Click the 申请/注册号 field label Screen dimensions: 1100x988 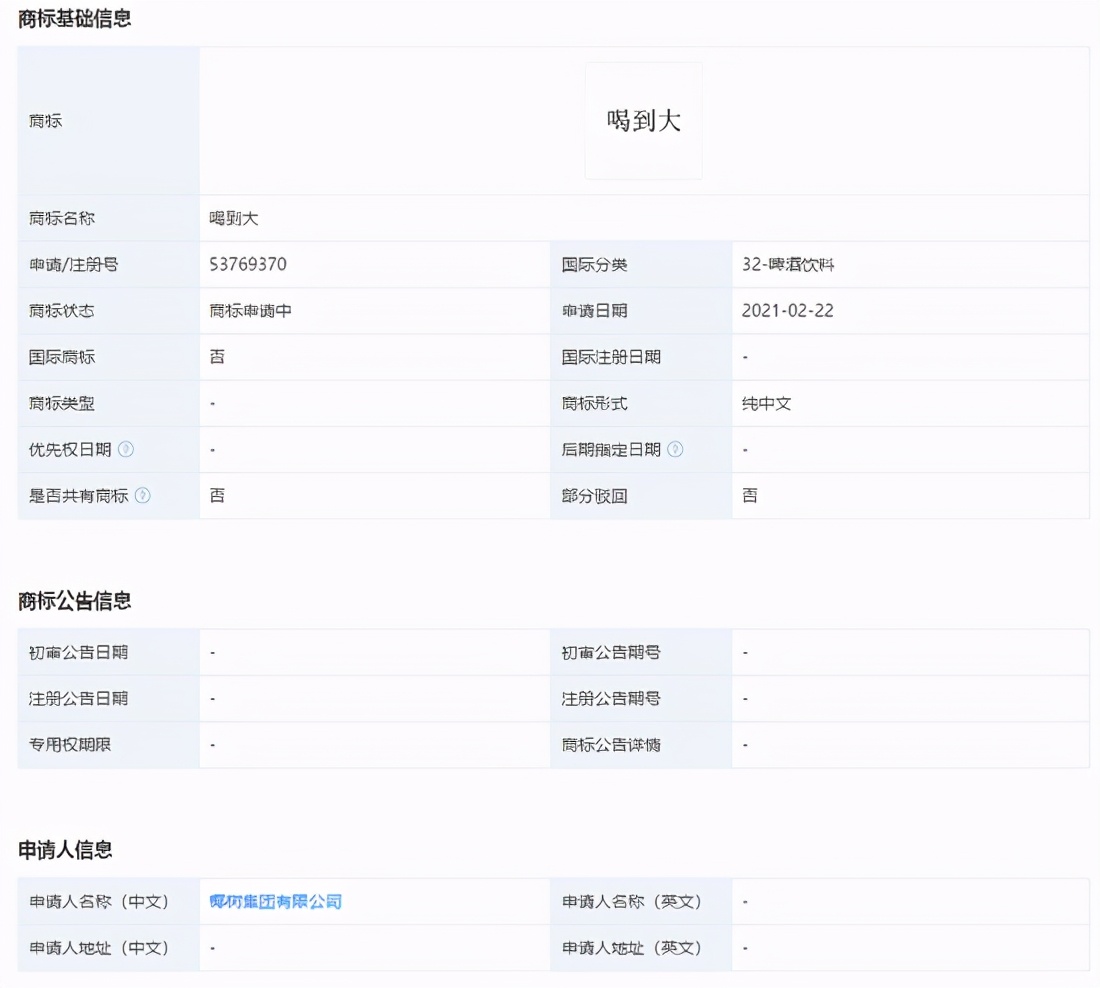74,265
